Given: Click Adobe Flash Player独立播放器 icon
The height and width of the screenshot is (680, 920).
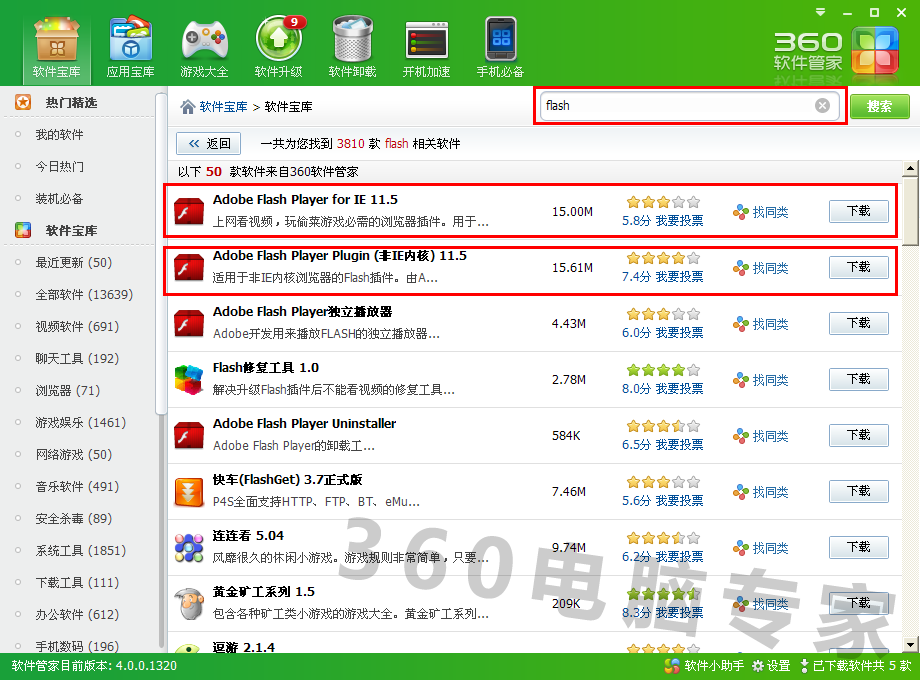Looking at the screenshot, I should [188, 324].
